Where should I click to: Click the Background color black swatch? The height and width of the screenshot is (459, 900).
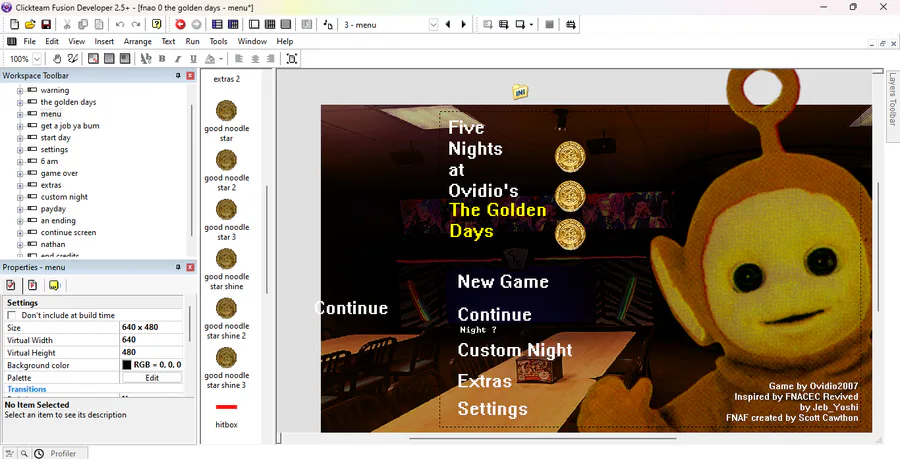point(127,365)
